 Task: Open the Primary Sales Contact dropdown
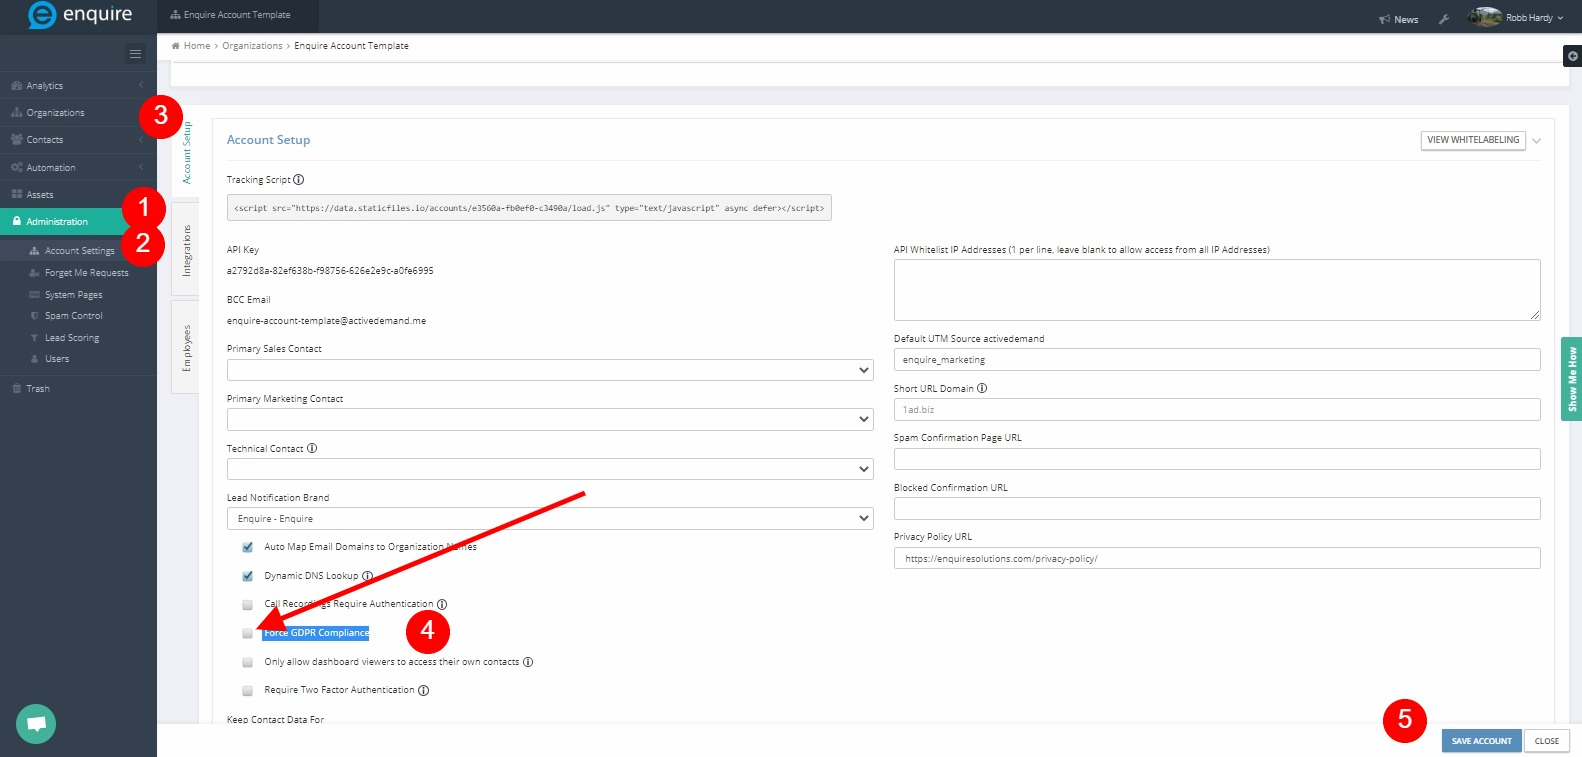pos(550,370)
